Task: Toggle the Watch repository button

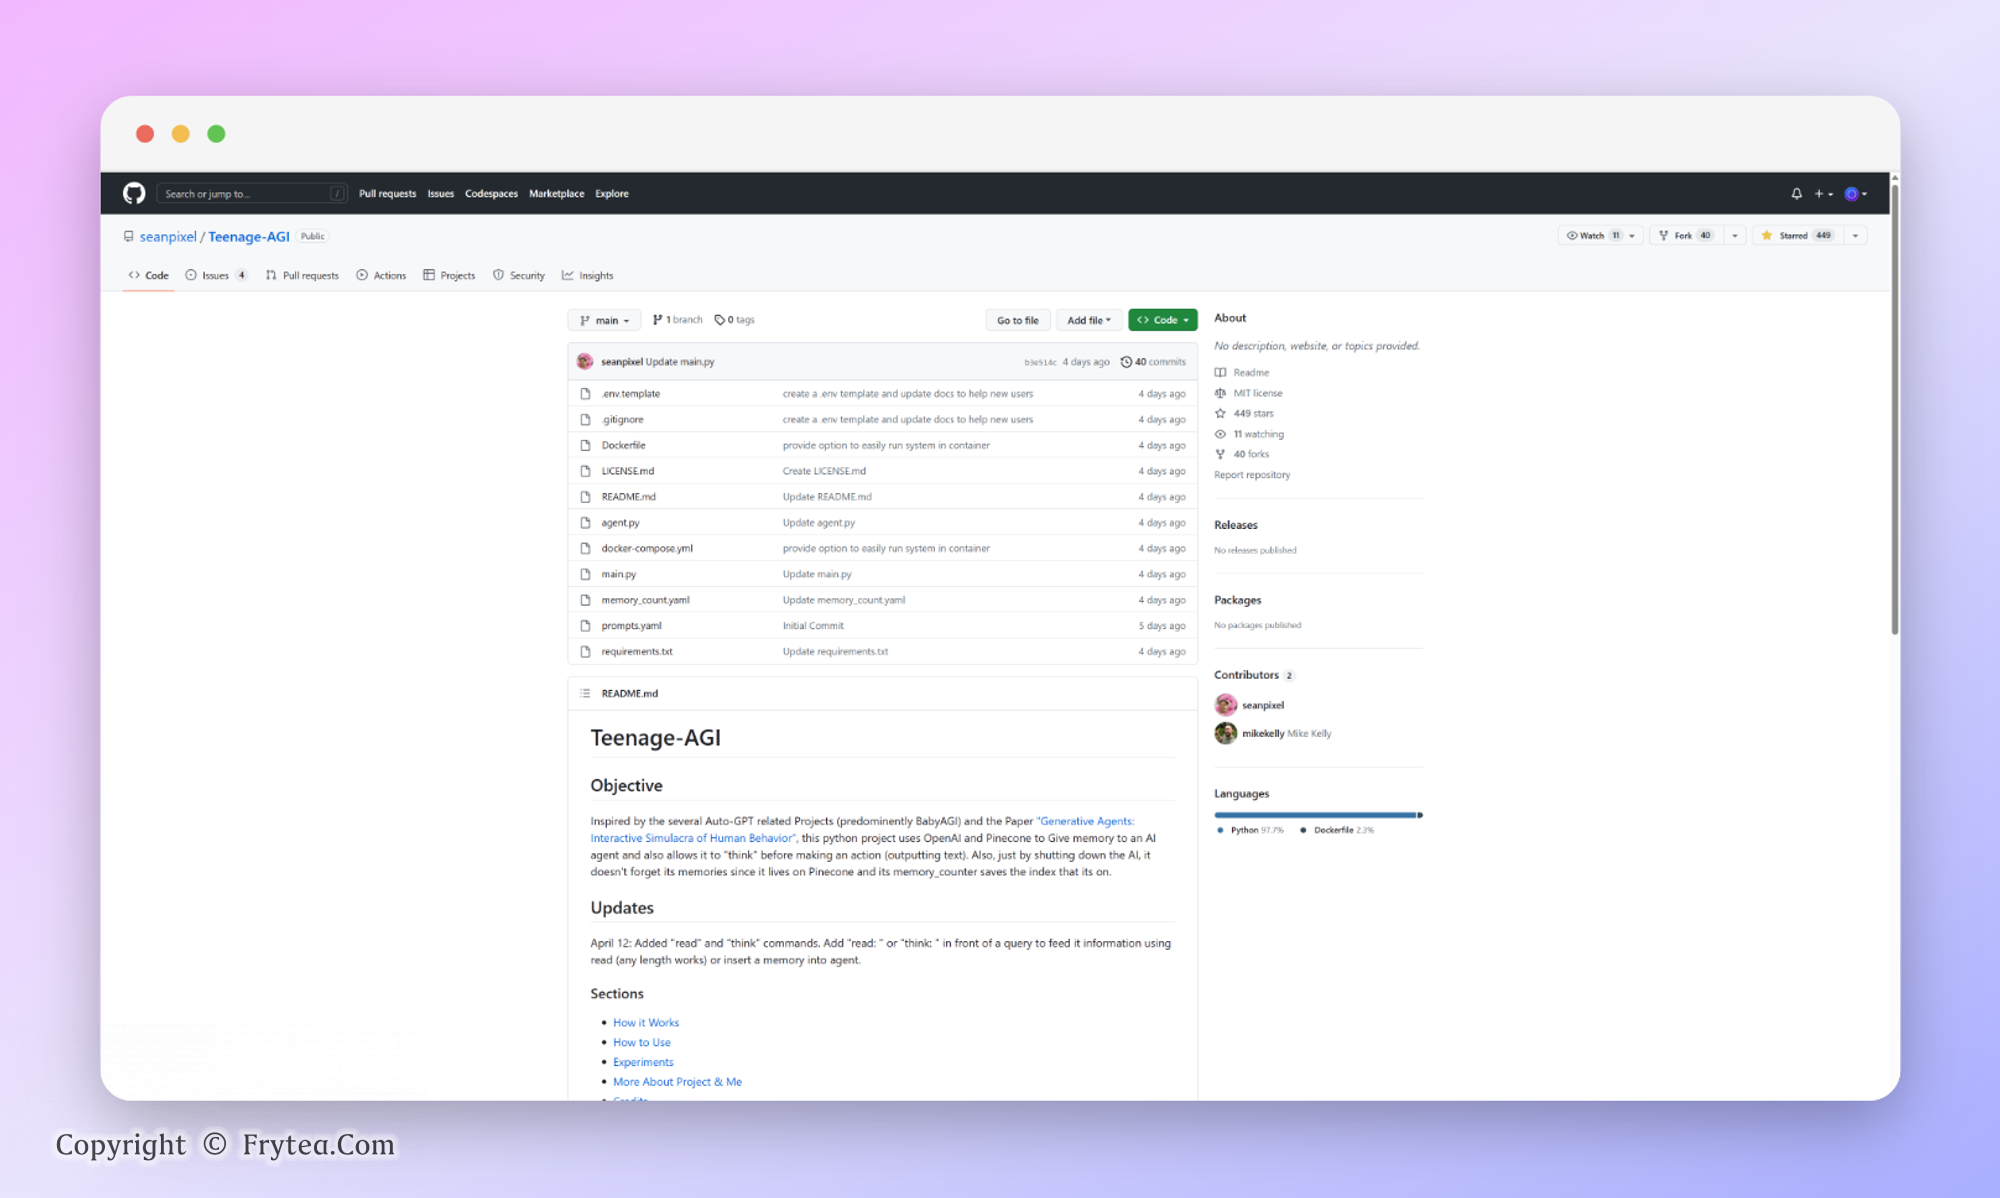Action: (x=1591, y=236)
